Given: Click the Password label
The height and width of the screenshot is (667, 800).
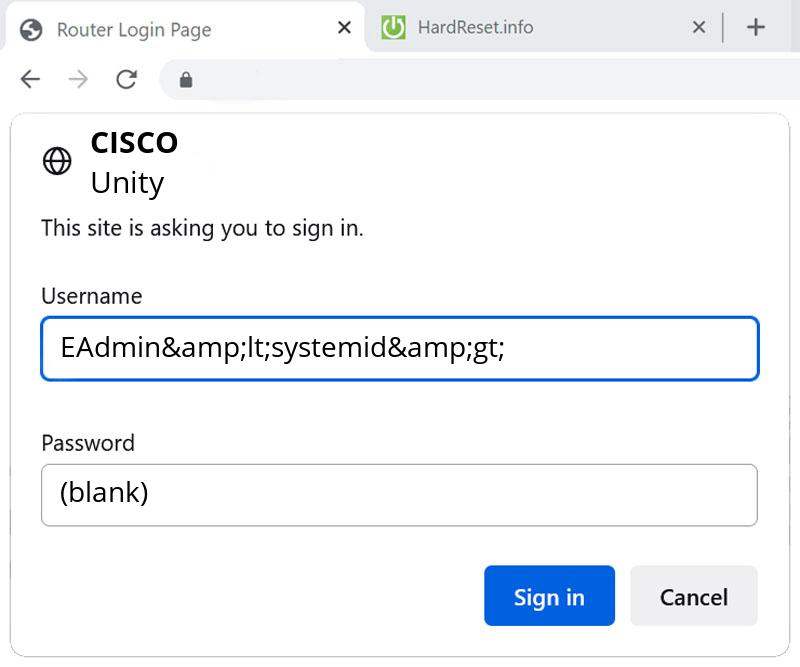Looking at the screenshot, I should 88,443.
